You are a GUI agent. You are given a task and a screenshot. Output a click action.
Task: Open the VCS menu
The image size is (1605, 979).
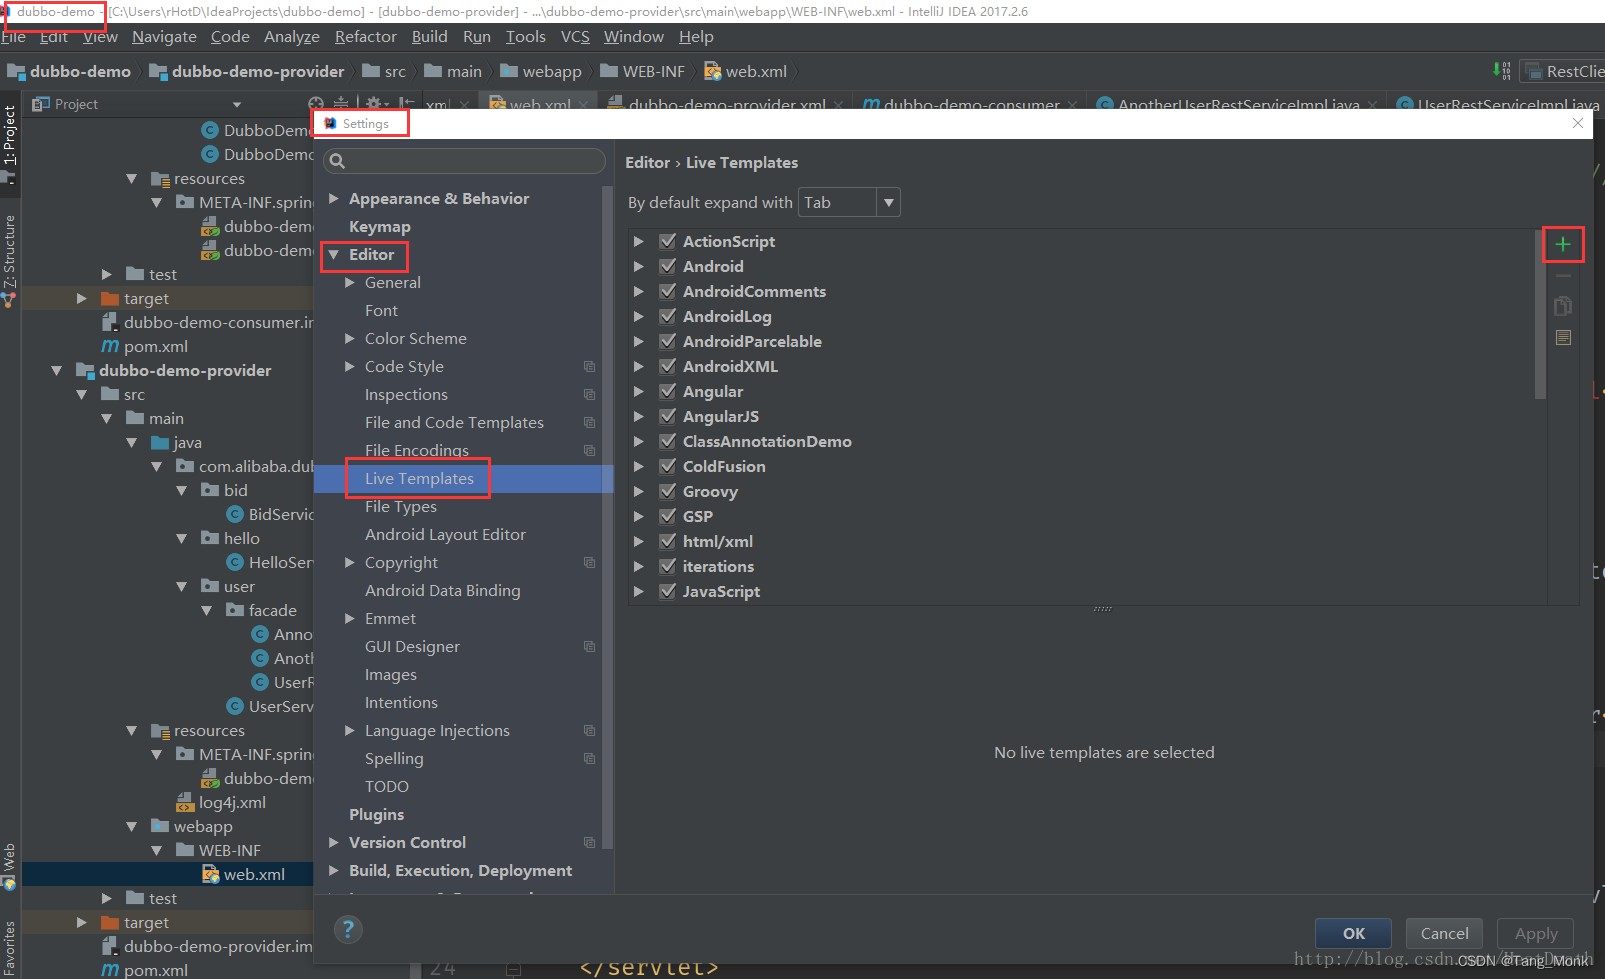(x=575, y=37)
